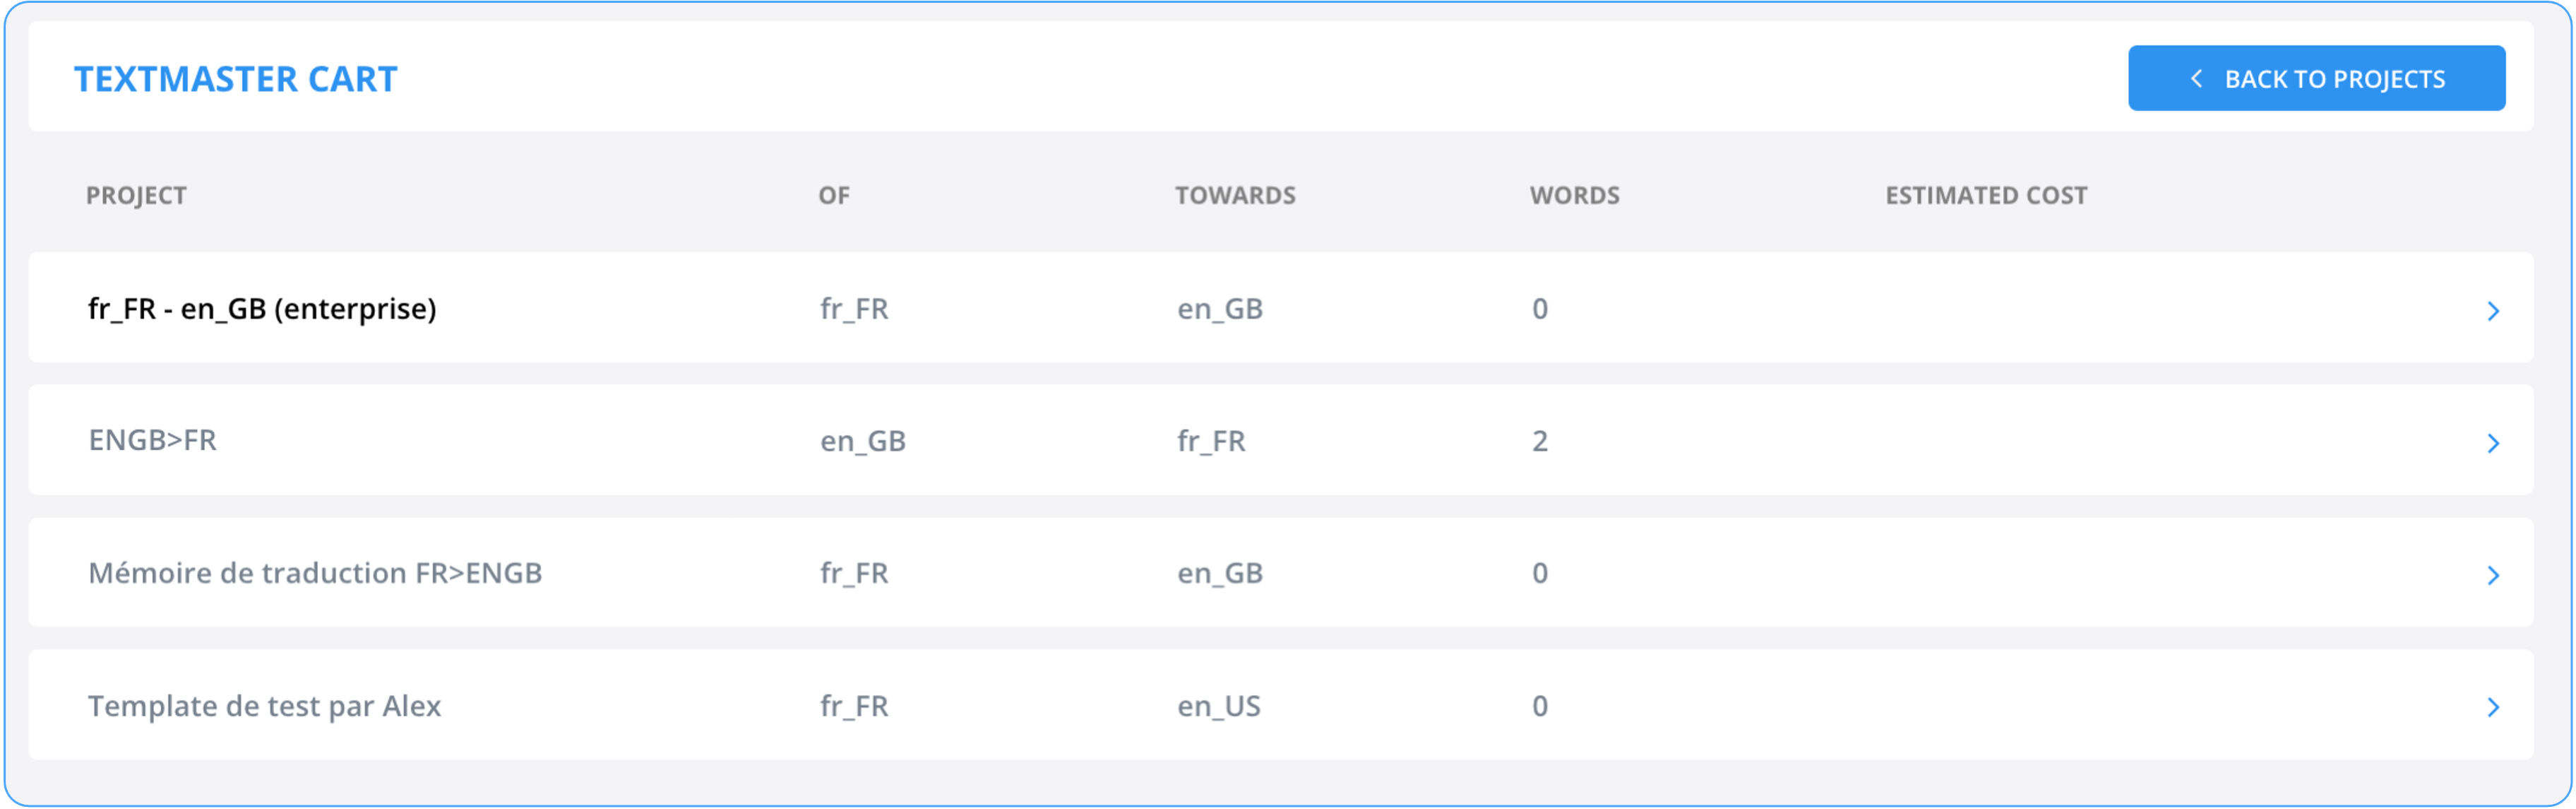Click the ESTIMATED COST column header
The height and width of the screenshot is (809, 2576).
tap(1986, 195)
